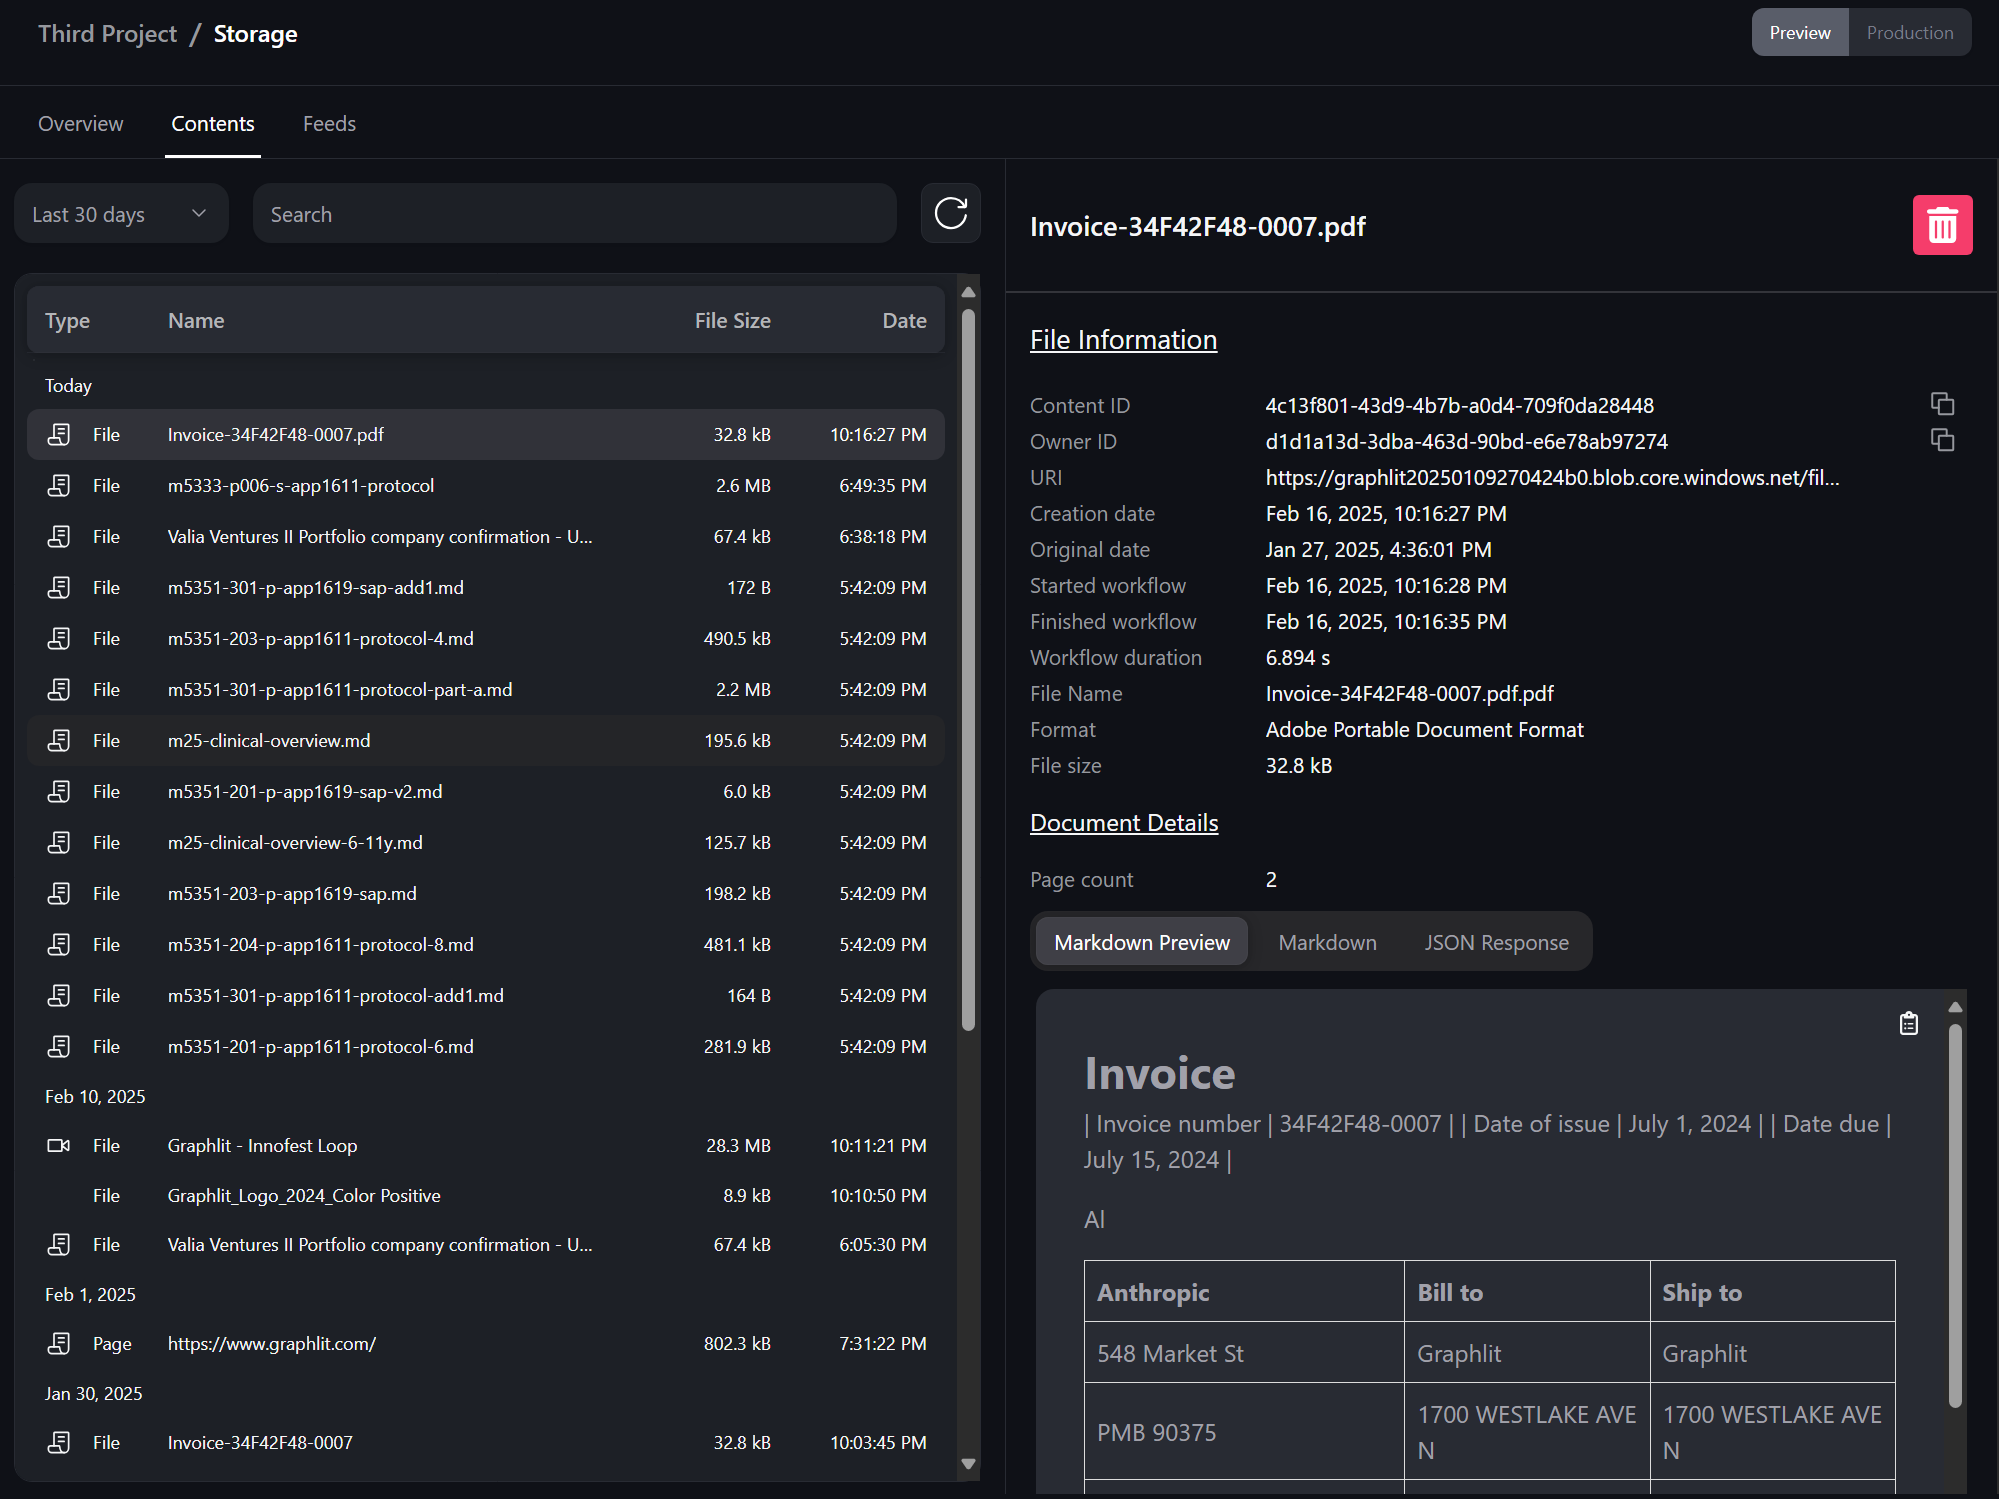1999x1499 pixels.
Task: Open the blob storage URI link
Action: click(1551, 478)
